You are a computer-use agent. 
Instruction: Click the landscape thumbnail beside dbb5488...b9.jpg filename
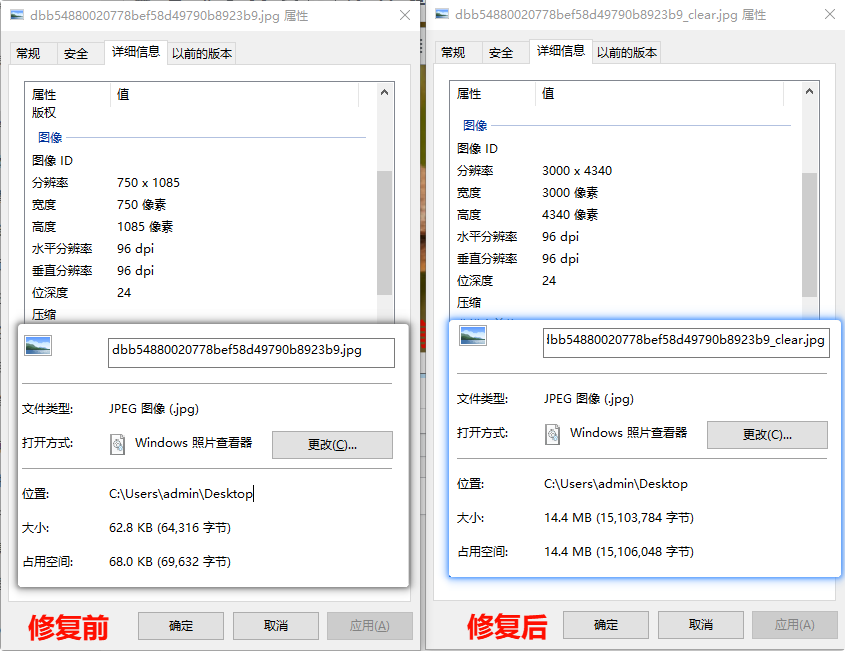click(38, 345)
